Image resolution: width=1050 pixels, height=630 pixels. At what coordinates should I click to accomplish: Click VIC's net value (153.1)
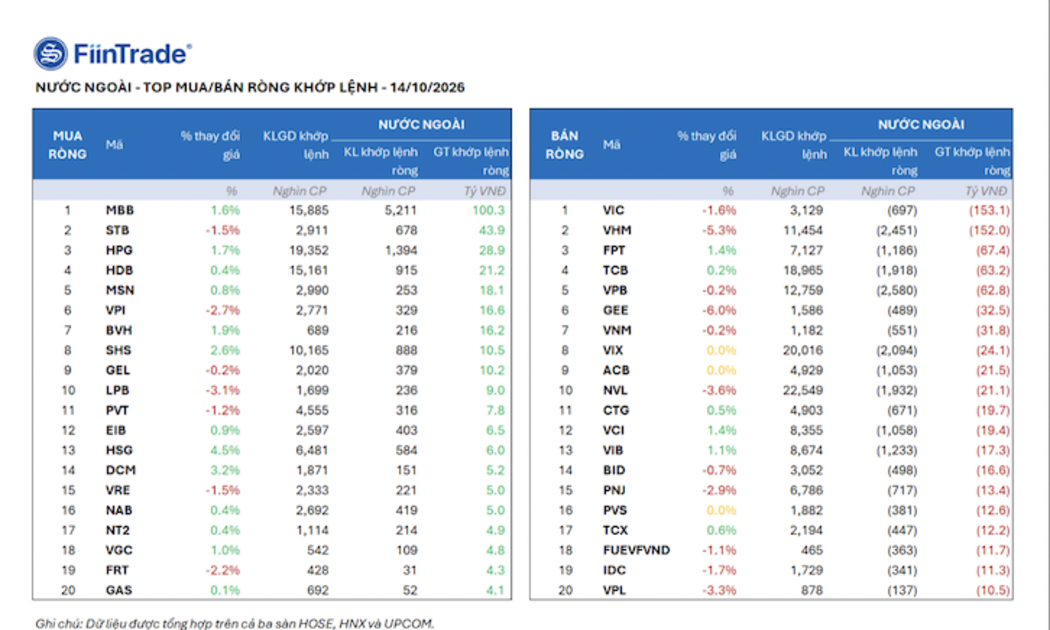[x=989, y=210]
